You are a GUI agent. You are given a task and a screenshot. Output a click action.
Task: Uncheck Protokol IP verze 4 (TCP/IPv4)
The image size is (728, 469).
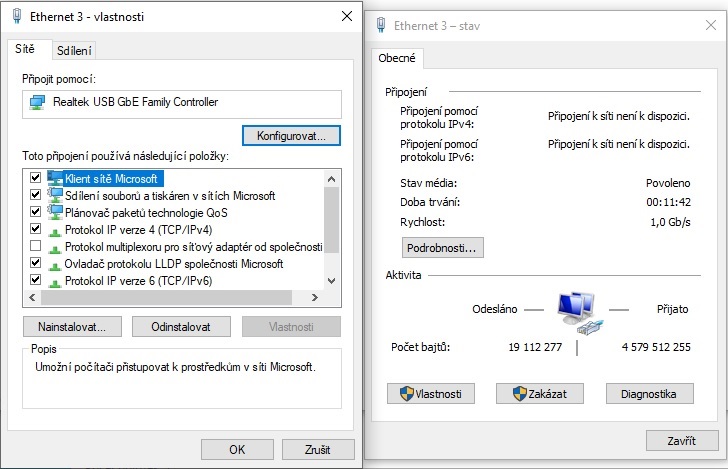pos(36,229)
